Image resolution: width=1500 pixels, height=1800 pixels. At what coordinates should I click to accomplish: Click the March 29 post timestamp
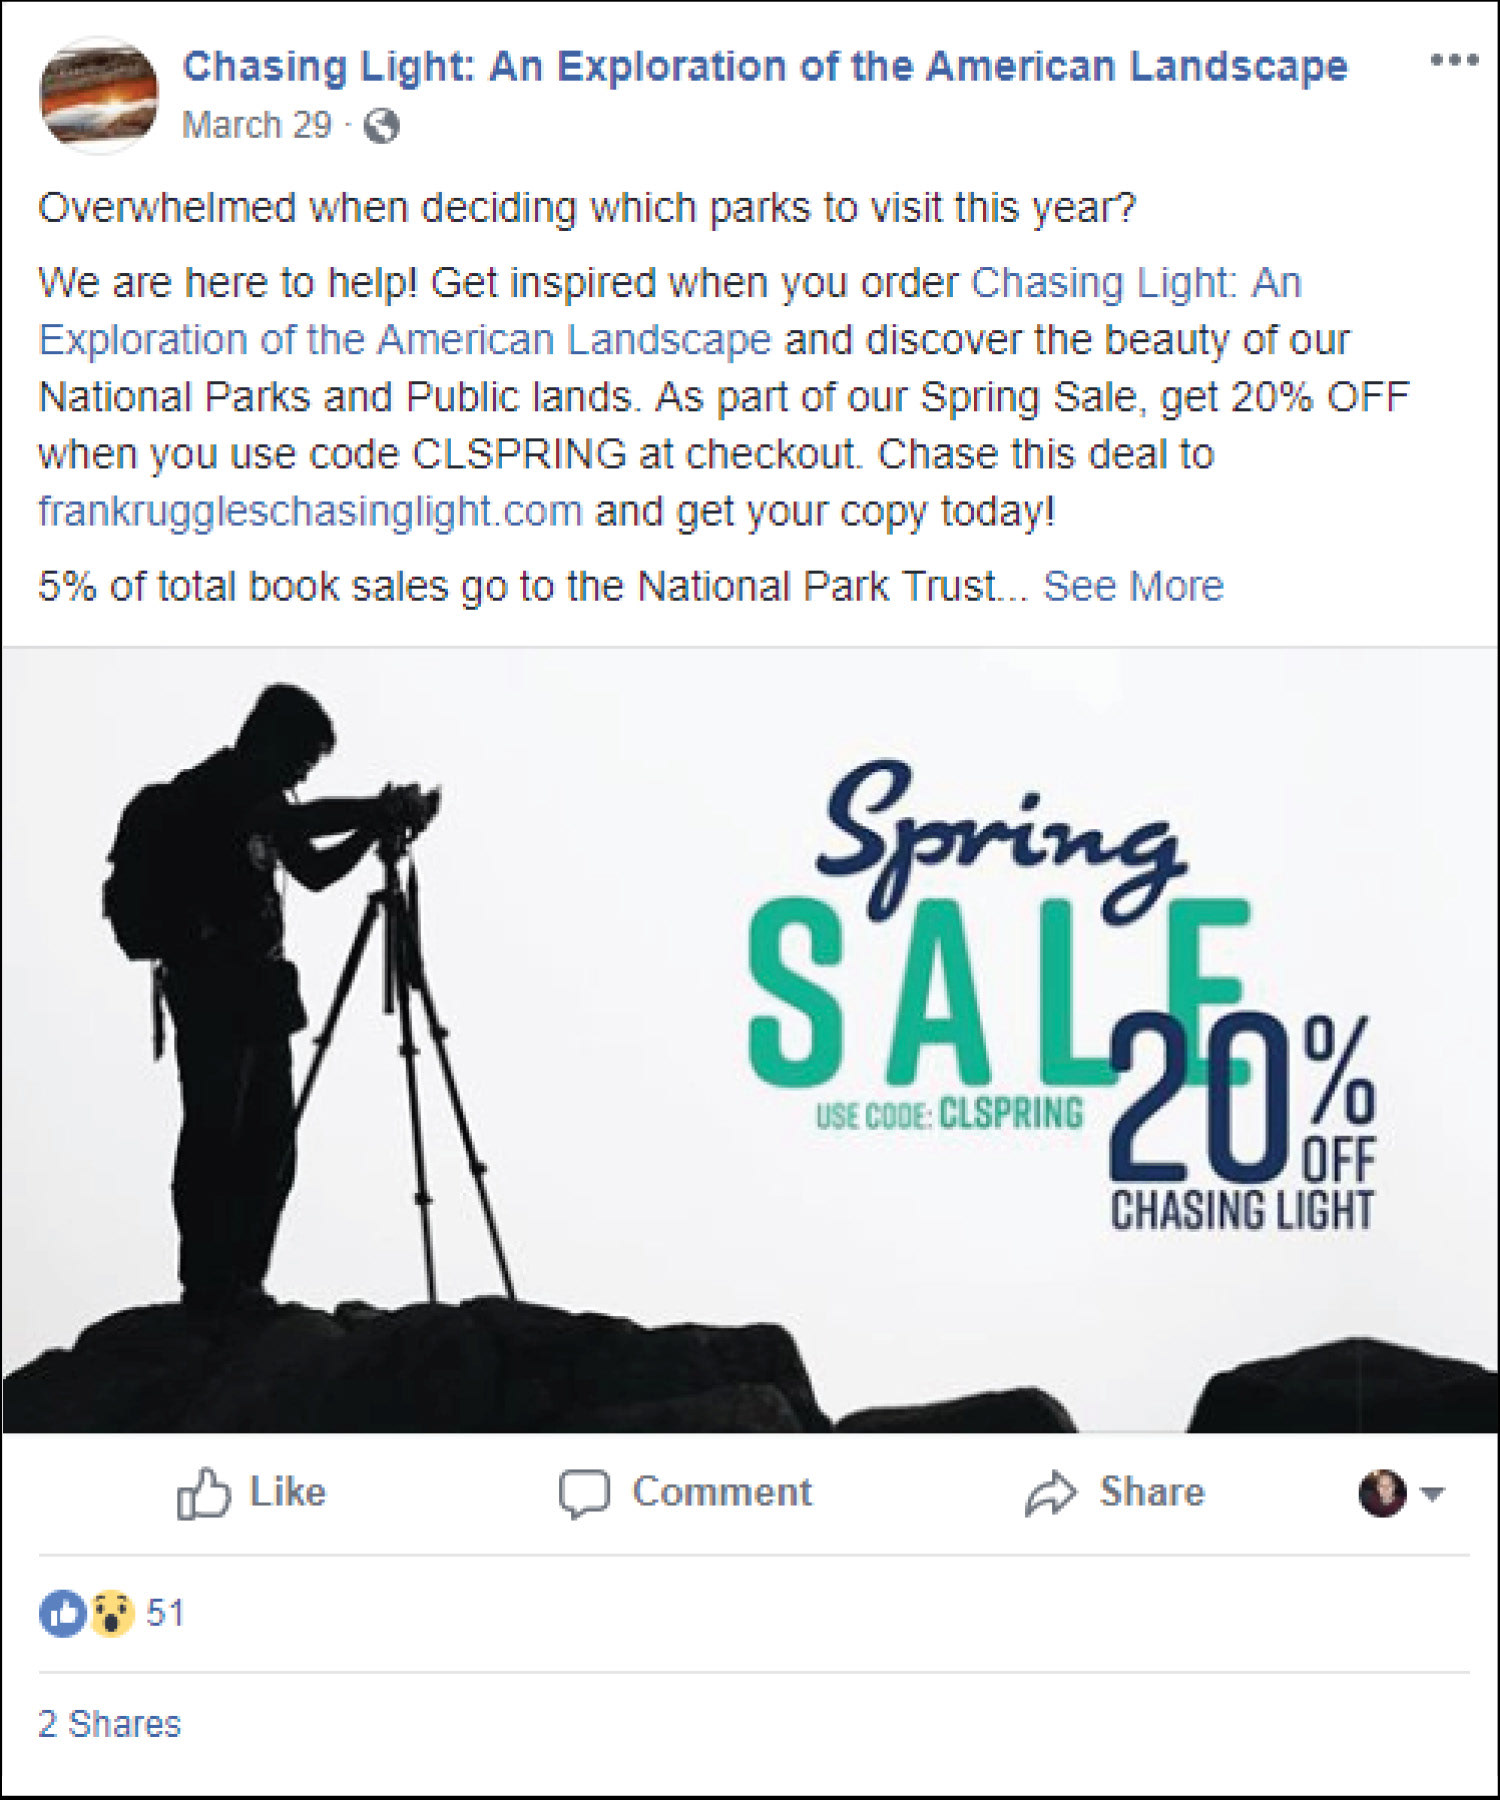pos(257,125)
